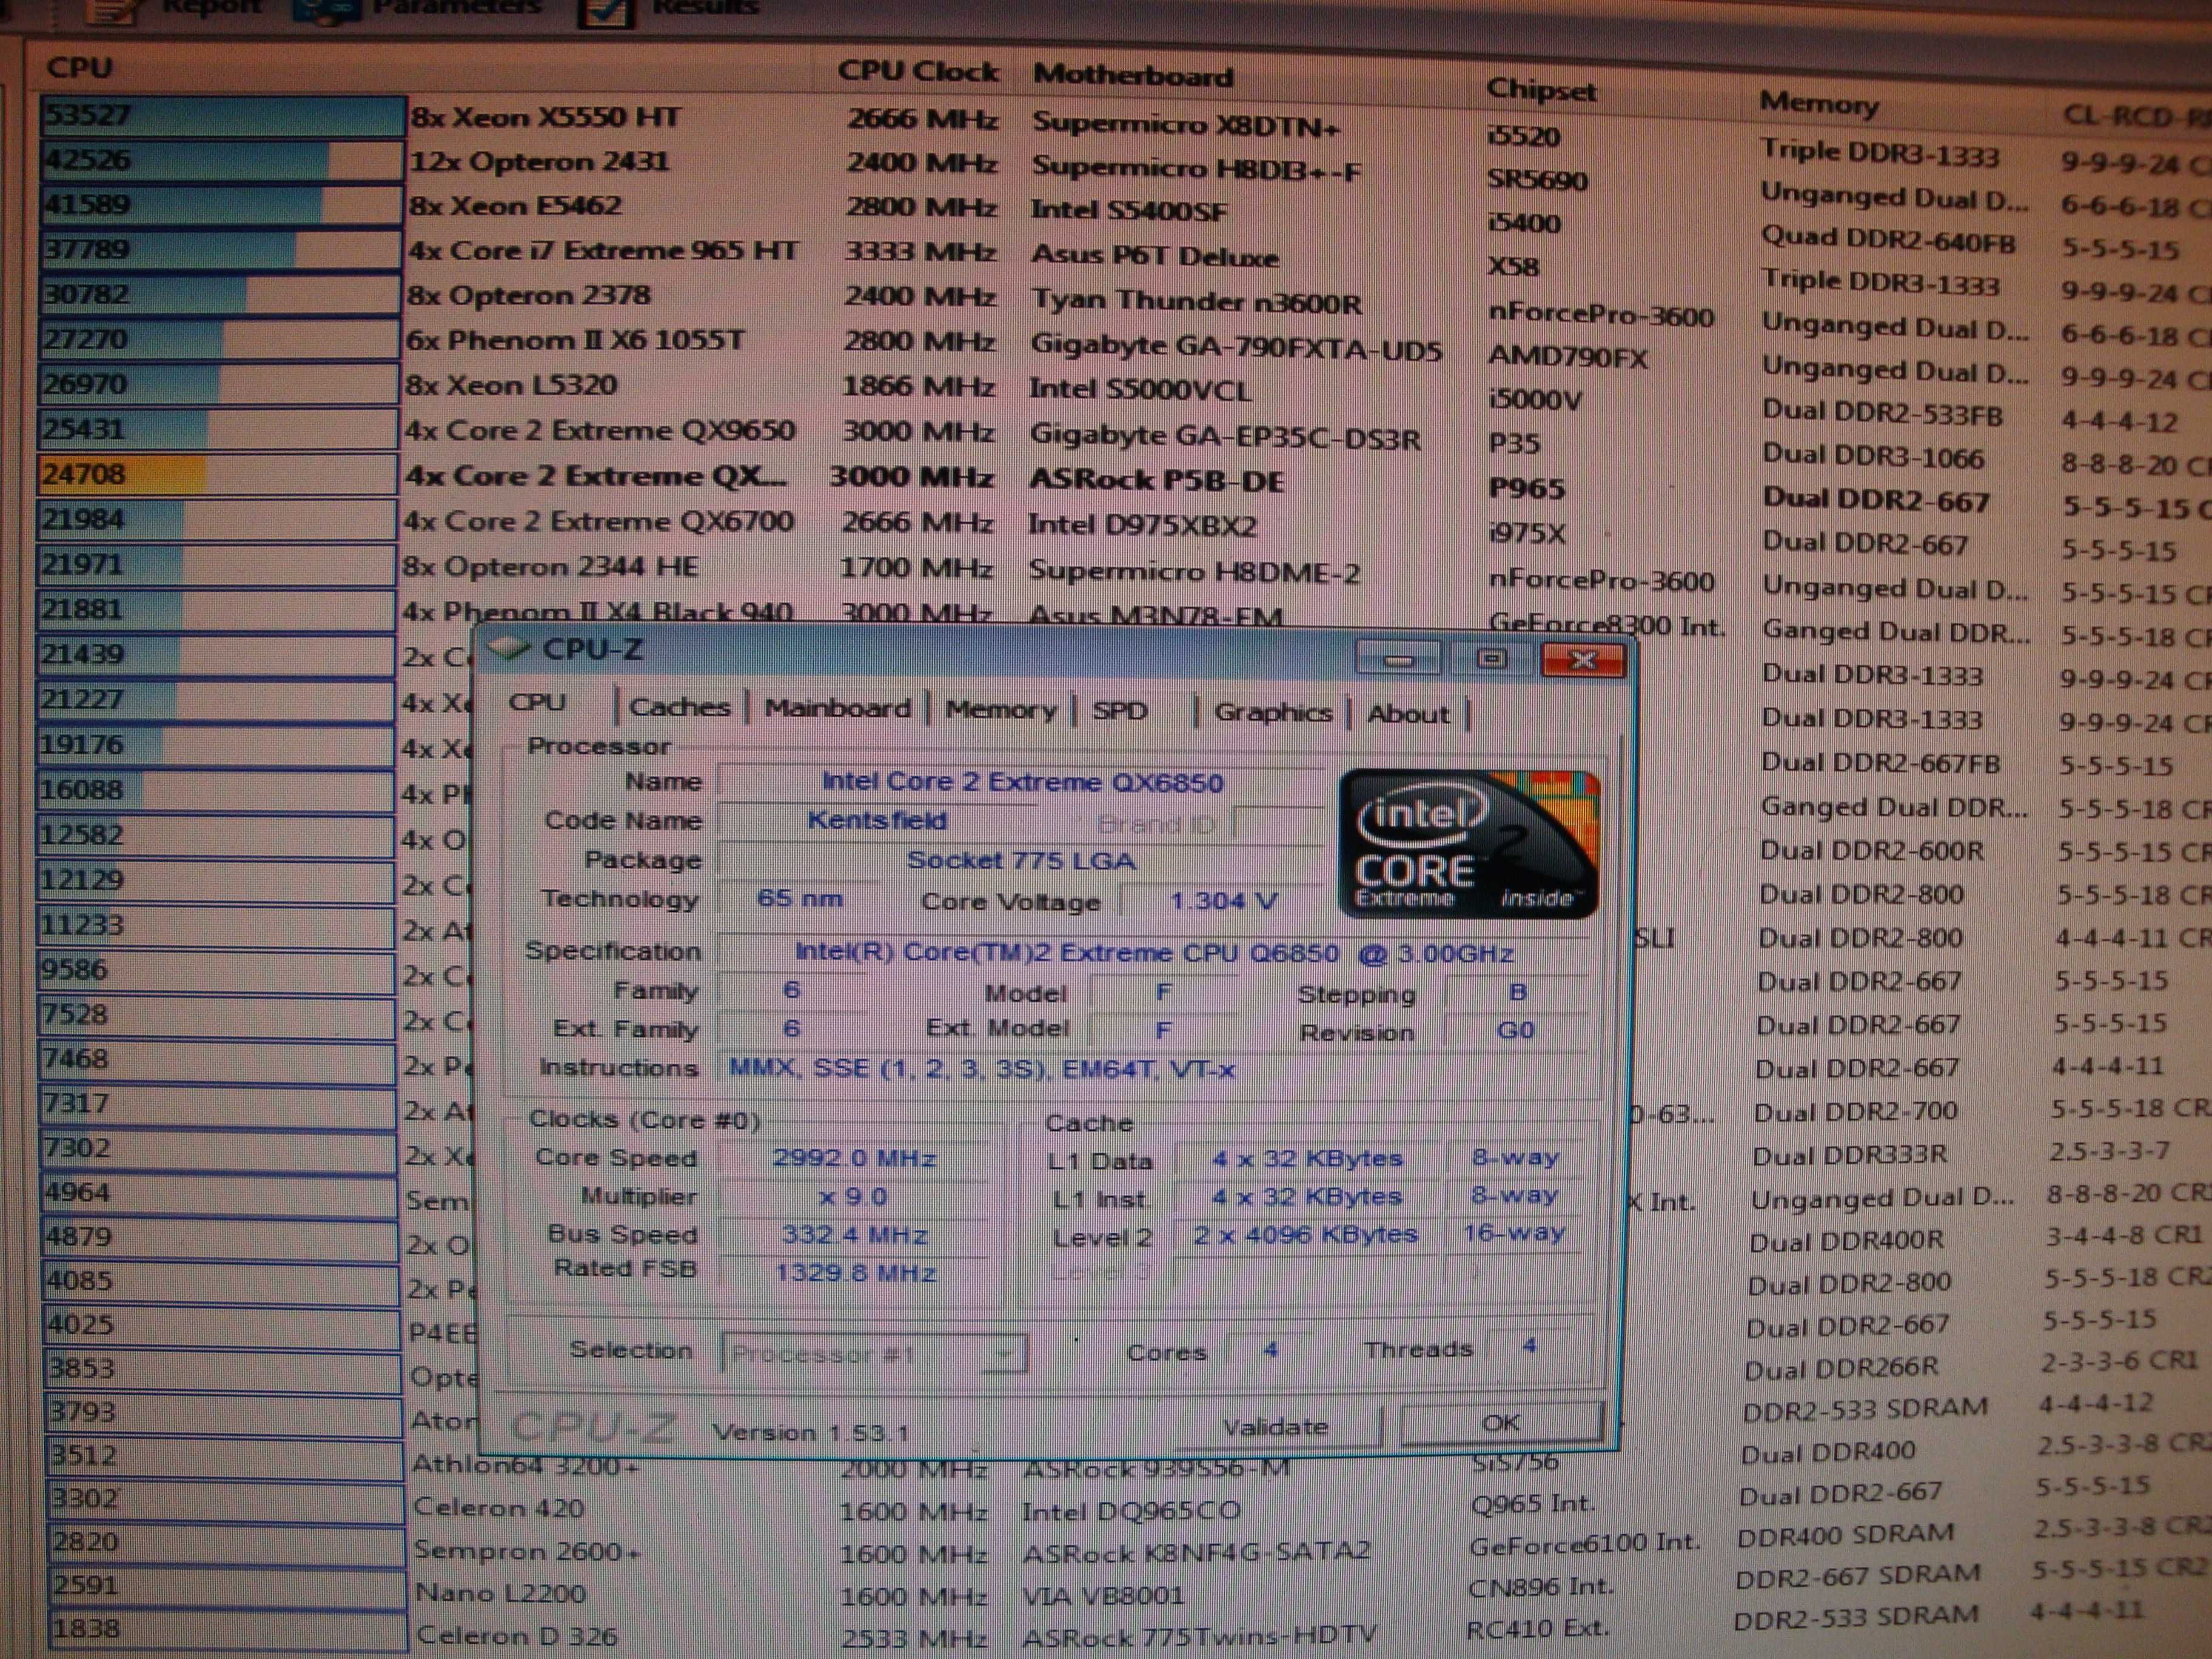Click the Level 2 cache value 2 x 4096 KBytes

(1306, 1234)
